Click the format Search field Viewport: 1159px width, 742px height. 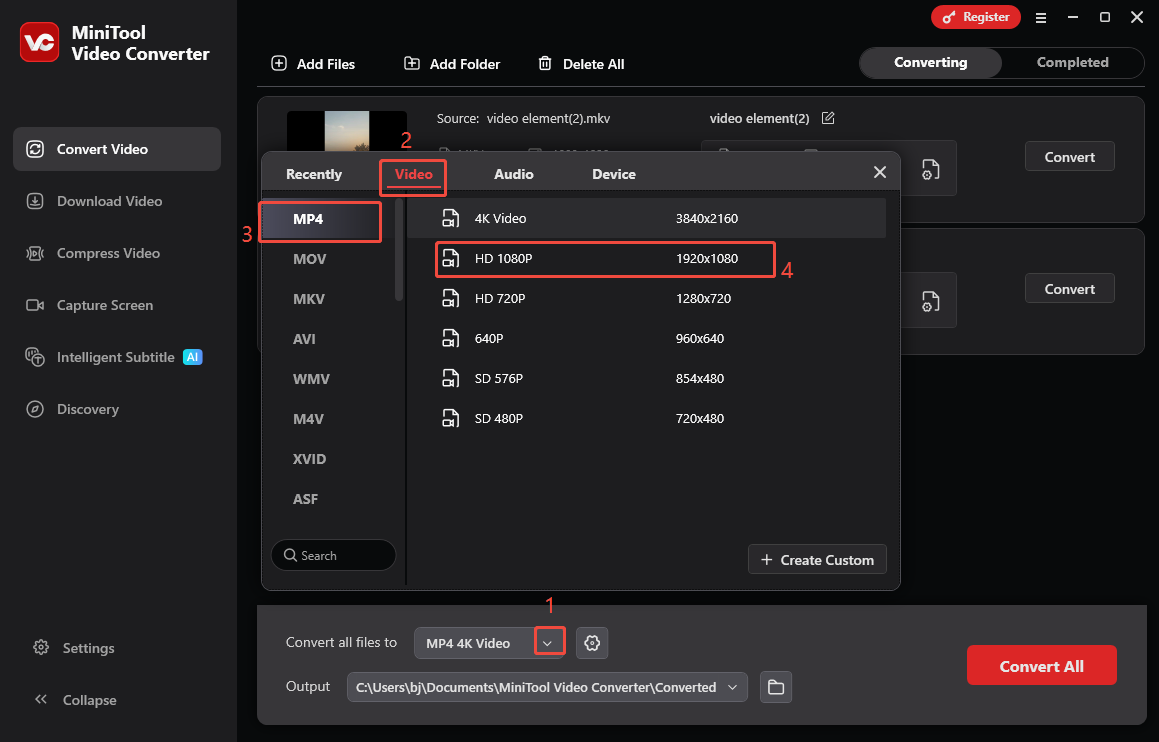tap(333, 555)
